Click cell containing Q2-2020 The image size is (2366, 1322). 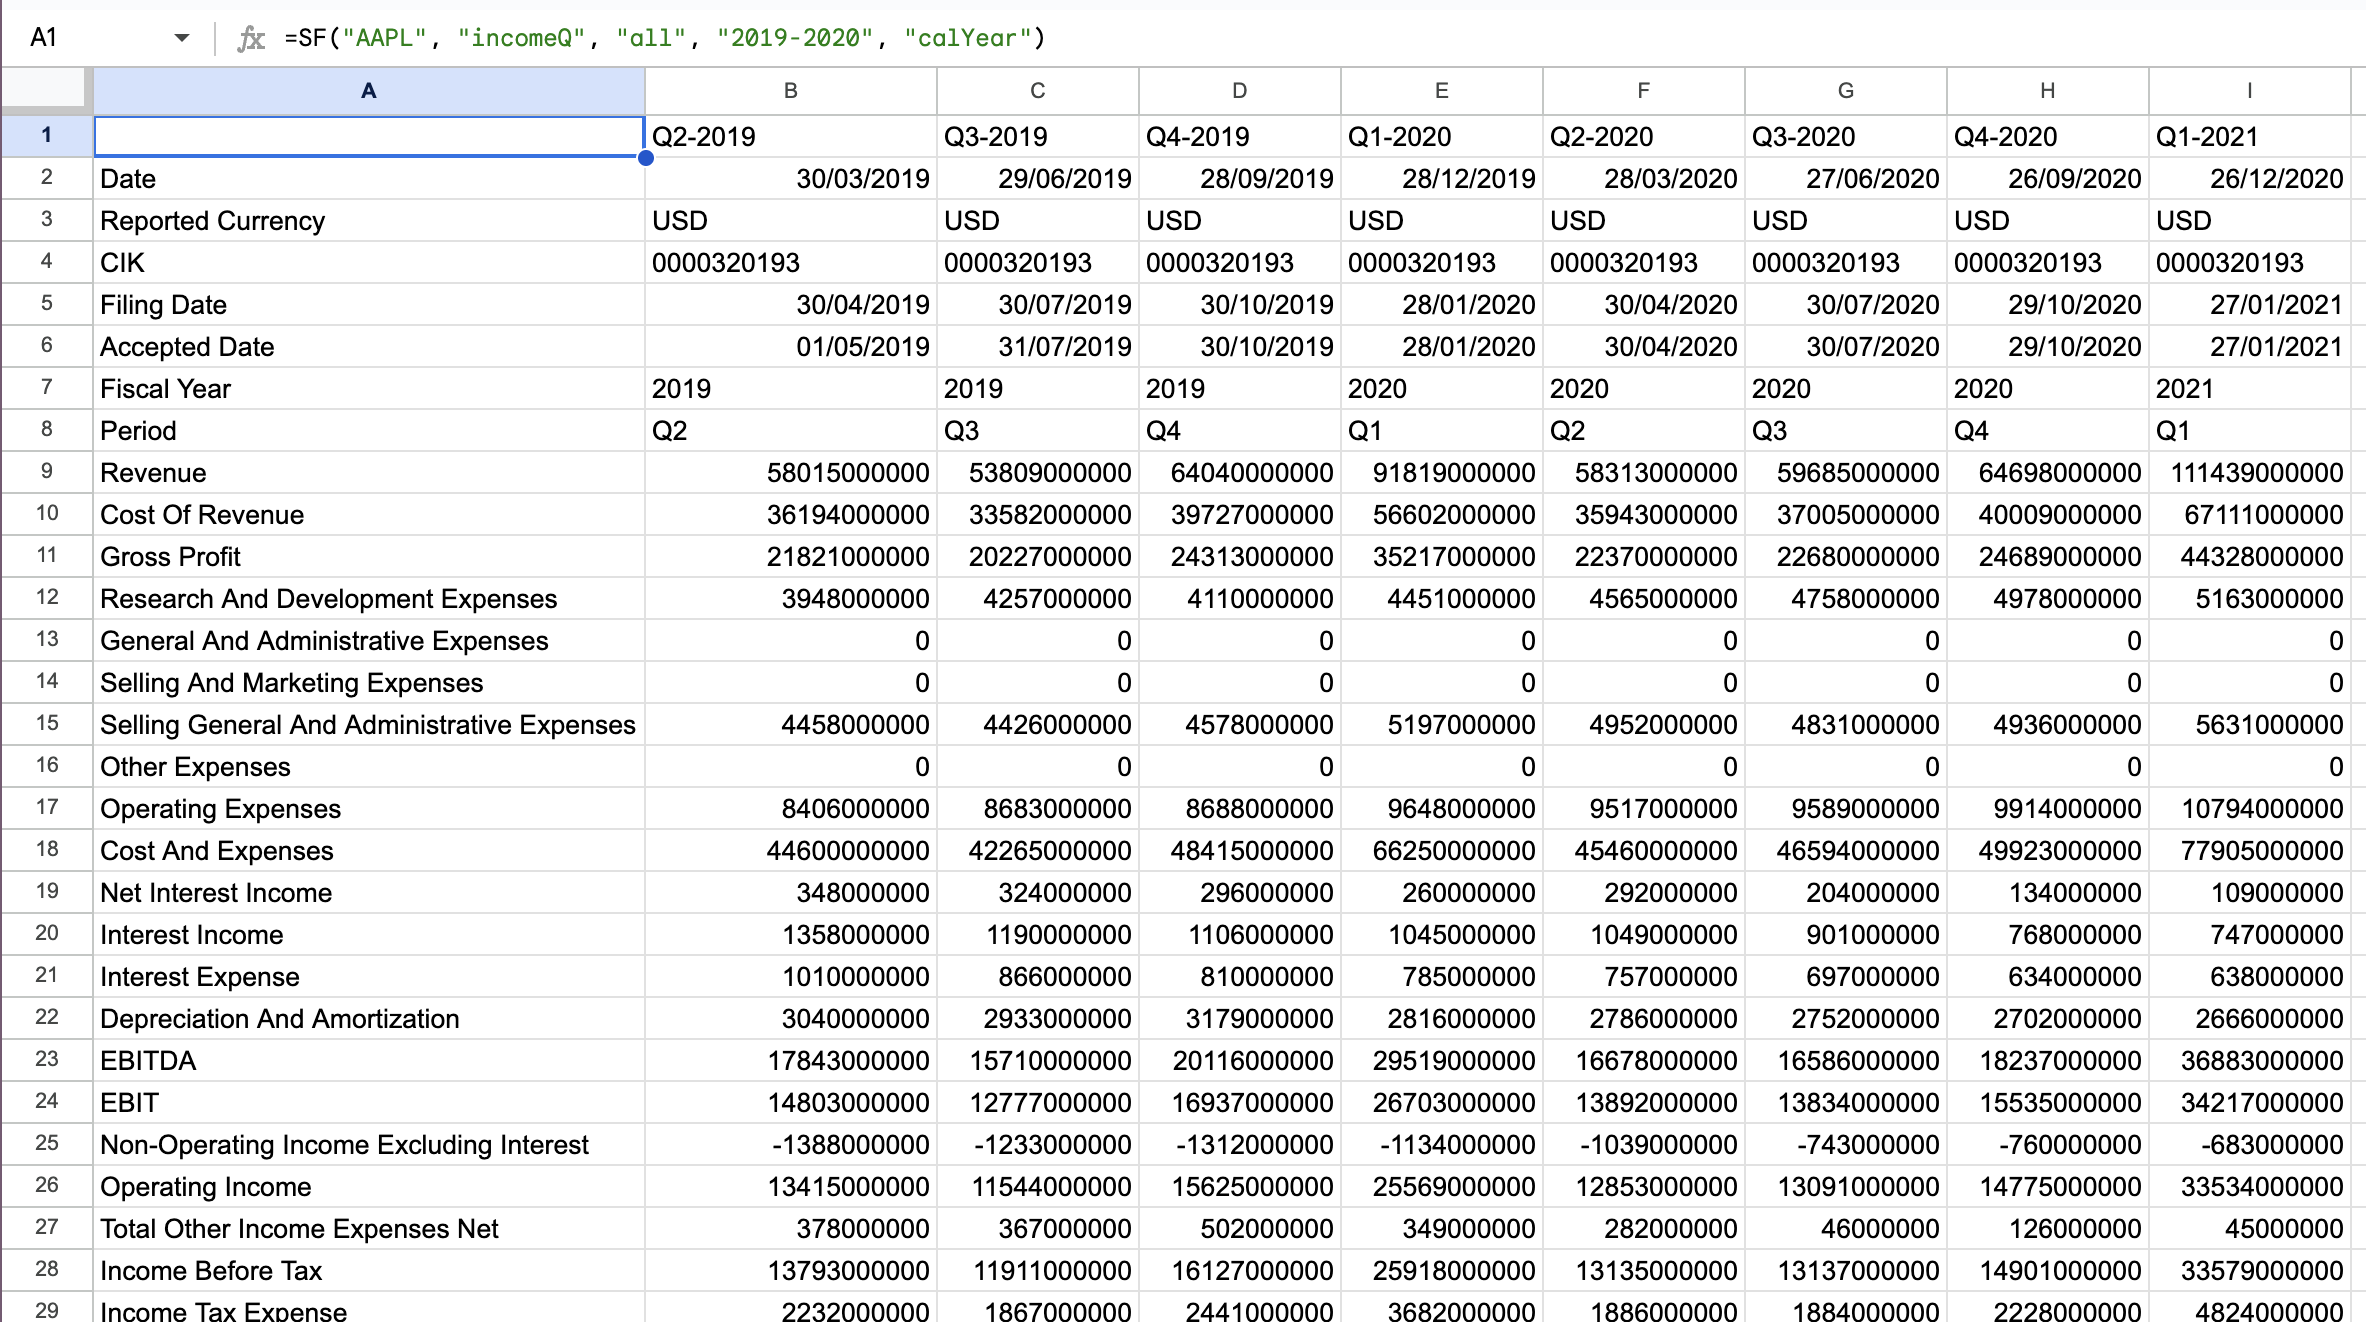coord(1643,136)
